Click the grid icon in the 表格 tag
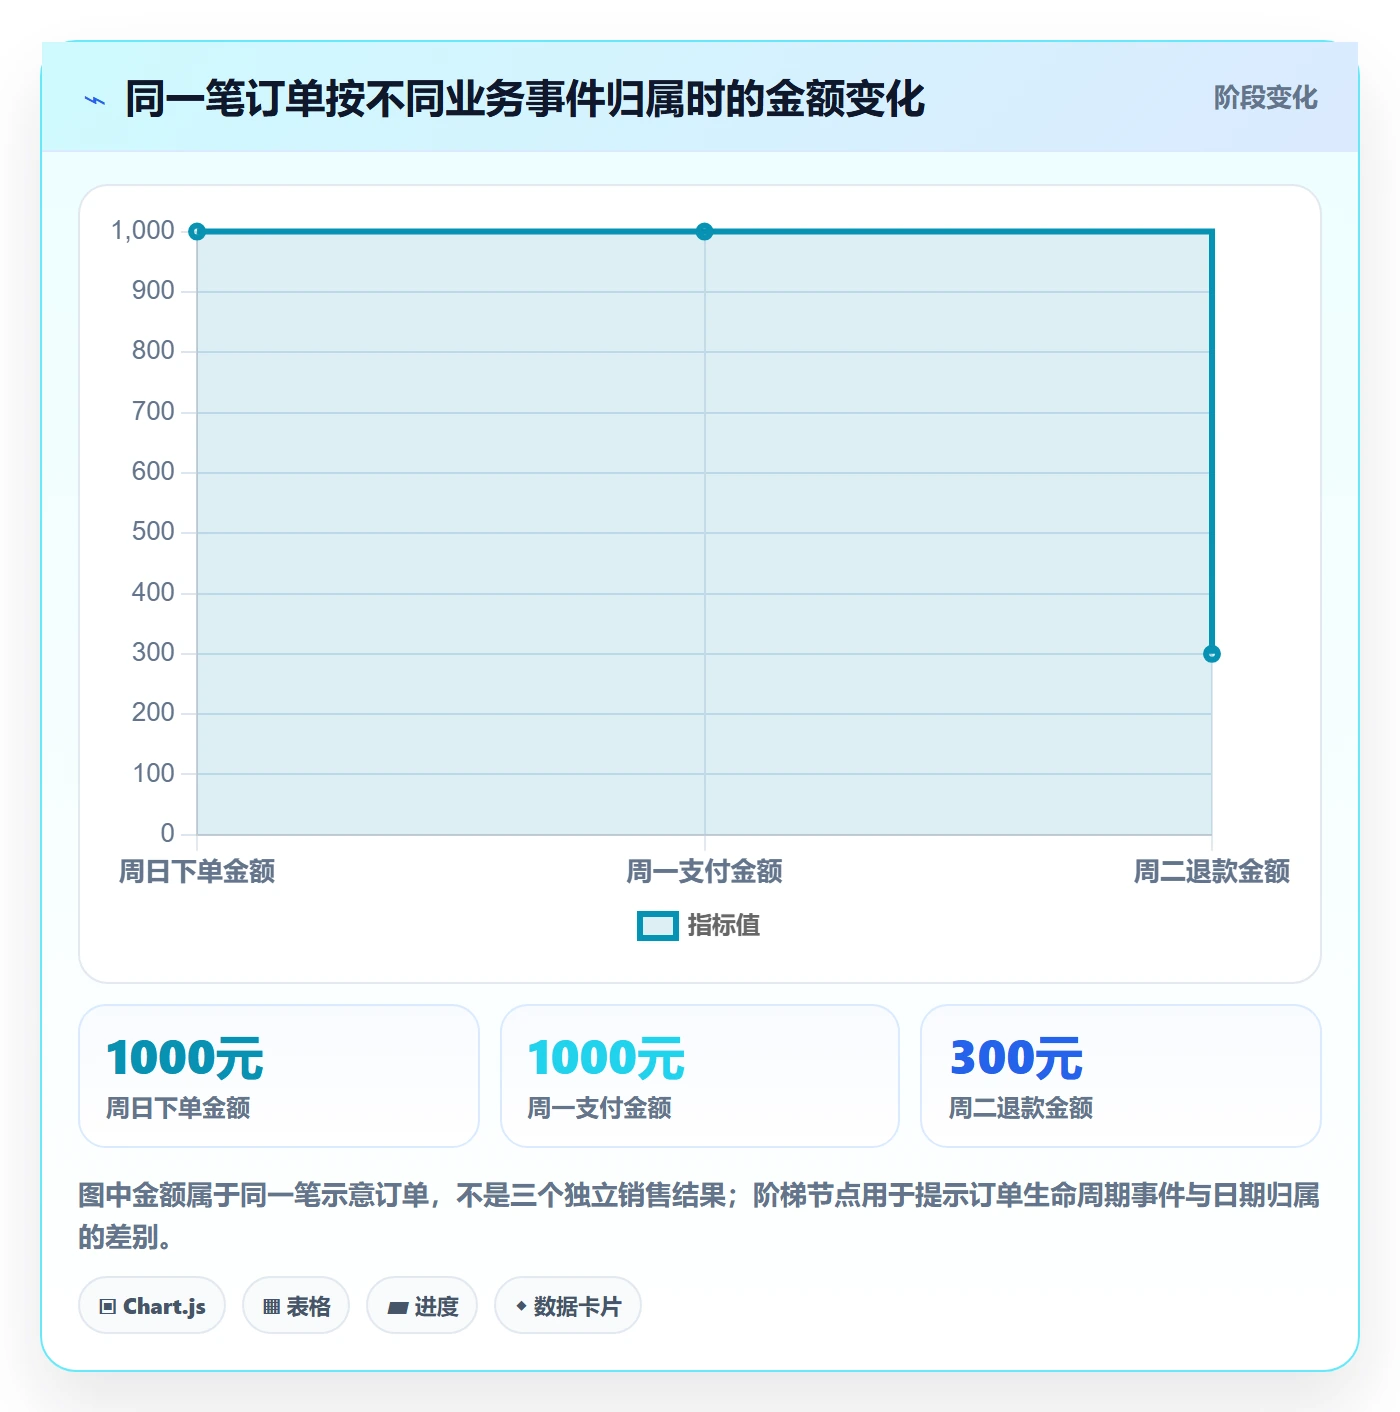 (x=271, y=1307)
